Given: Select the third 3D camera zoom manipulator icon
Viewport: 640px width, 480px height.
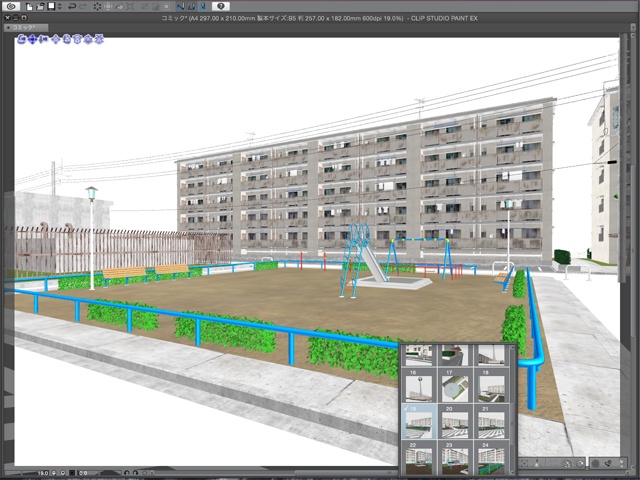Looking at the screenshot, I should [x=43, y=40].
